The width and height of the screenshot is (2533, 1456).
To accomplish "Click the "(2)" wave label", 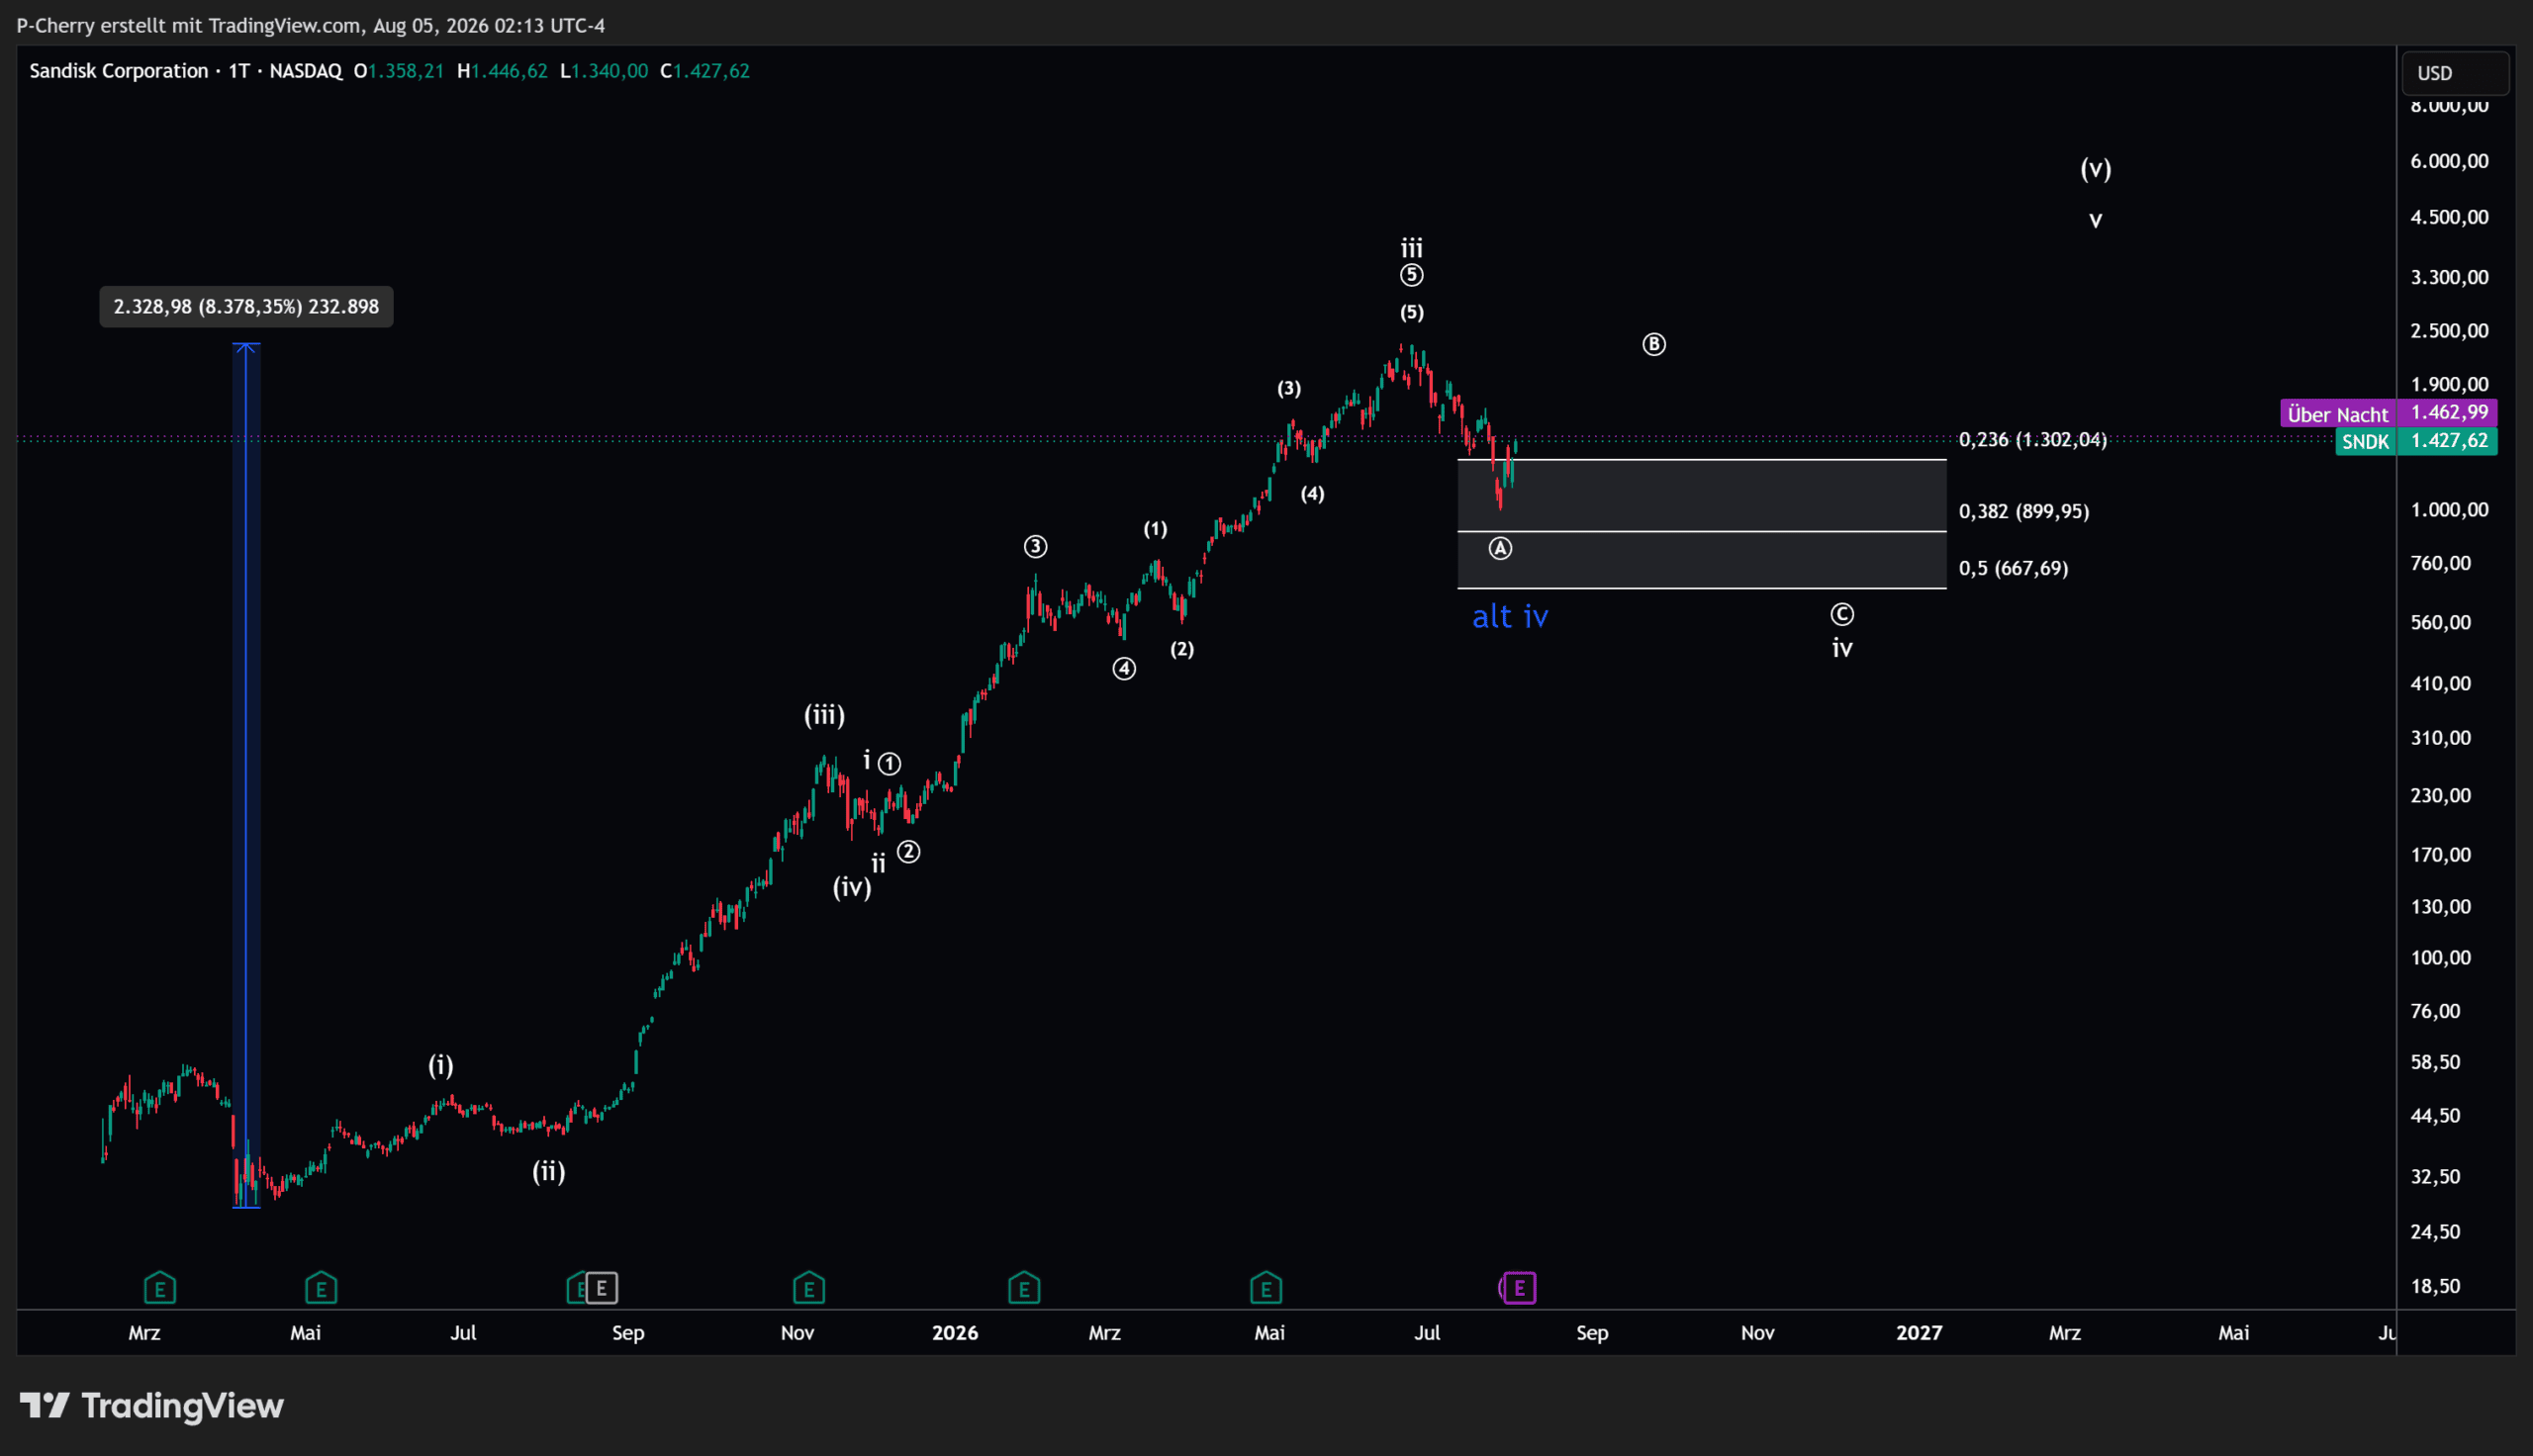I will tap(1182, 650).
